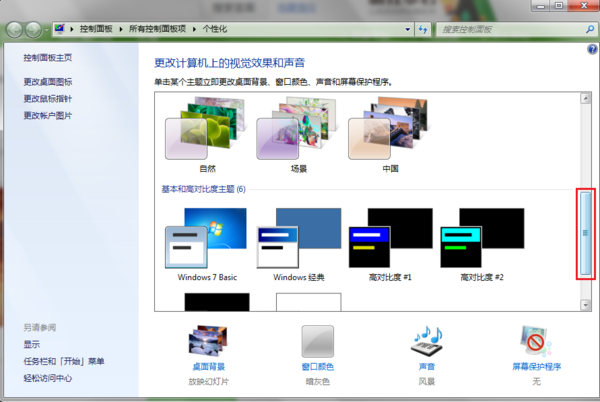Open 屏幕保护程序 icon
Viewport: 600px width, 402px height.
[536, 340]
